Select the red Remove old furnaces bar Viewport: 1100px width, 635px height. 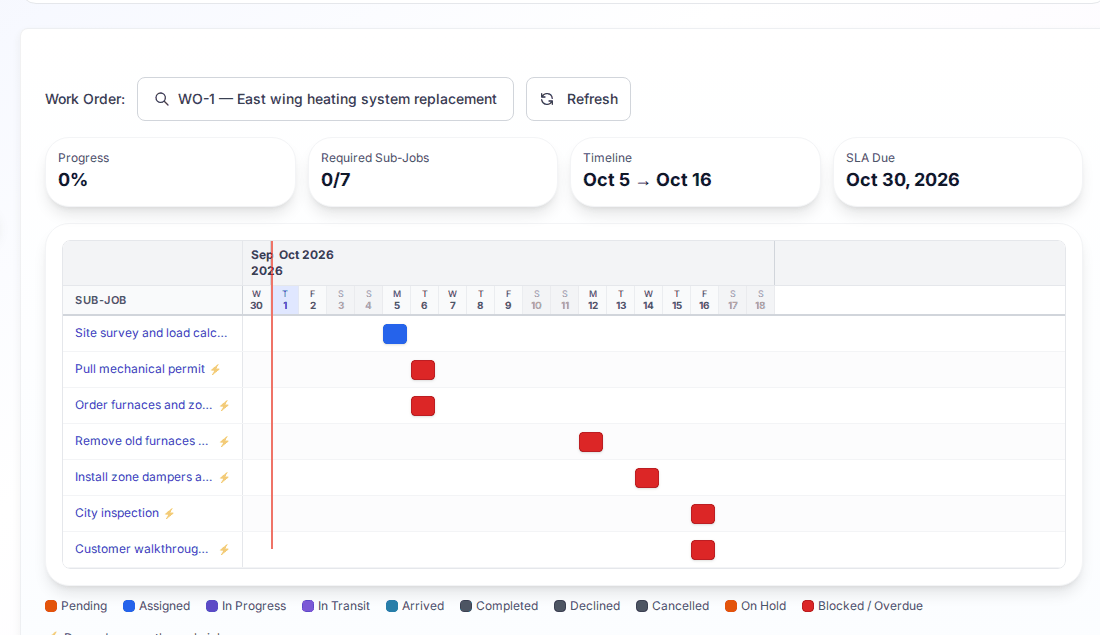[x=591, y=442]
